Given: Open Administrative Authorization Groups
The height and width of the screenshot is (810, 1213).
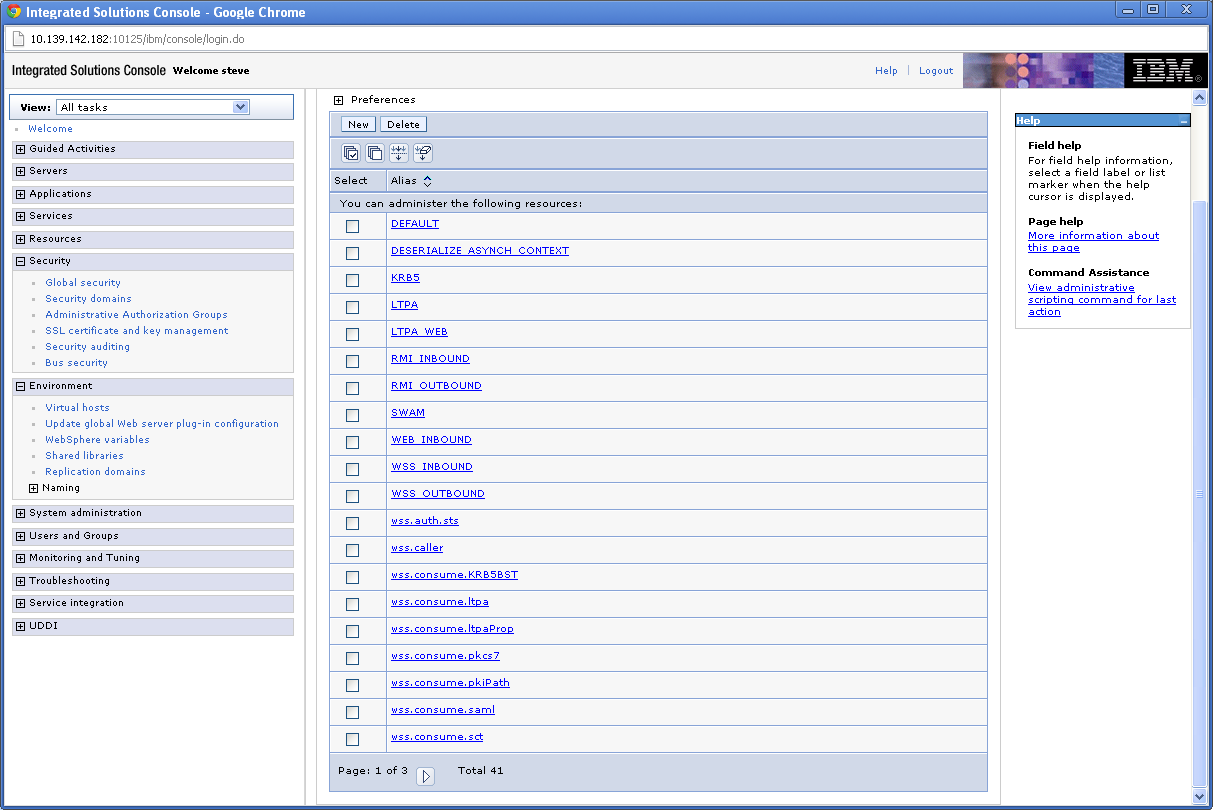Looking at the screenshot, I should pyautogui.click(x=136, y=315).
